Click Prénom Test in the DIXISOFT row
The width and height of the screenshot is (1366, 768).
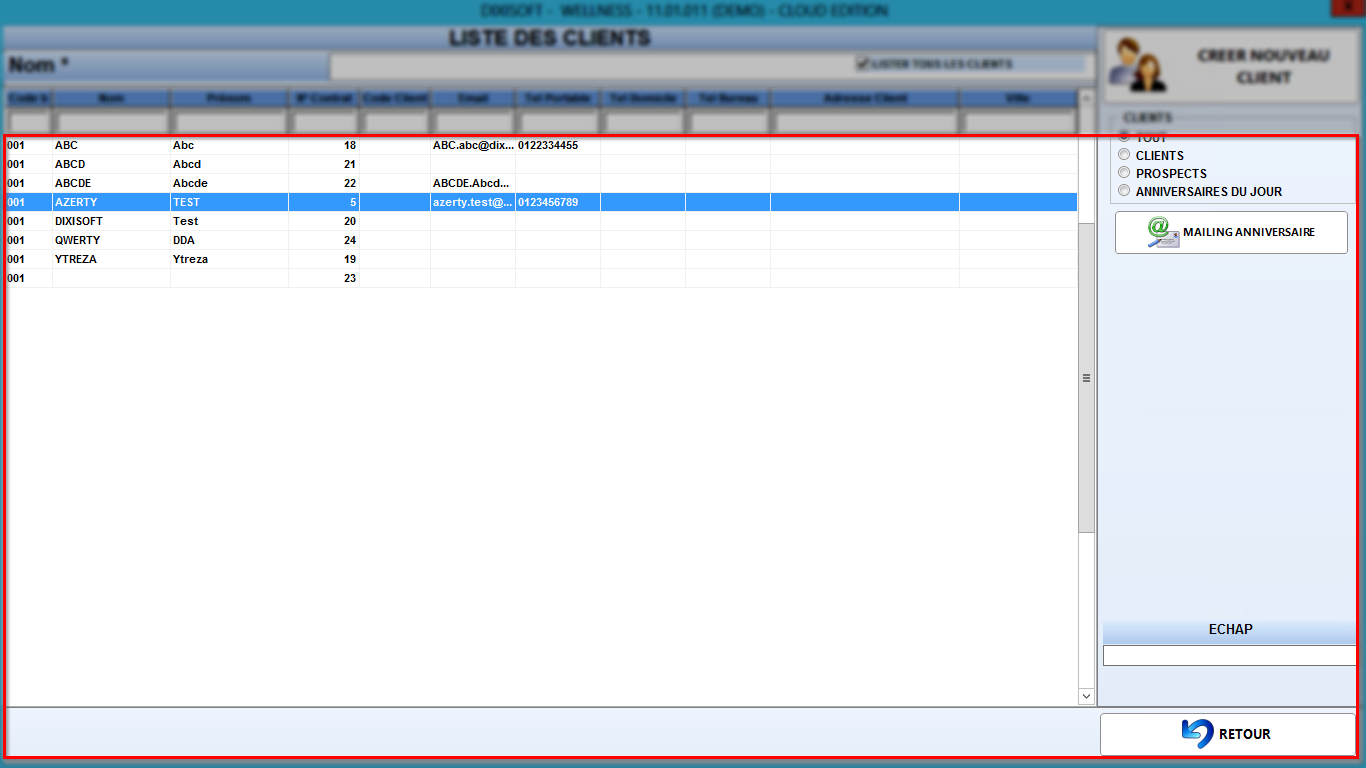tap(185, 221)
